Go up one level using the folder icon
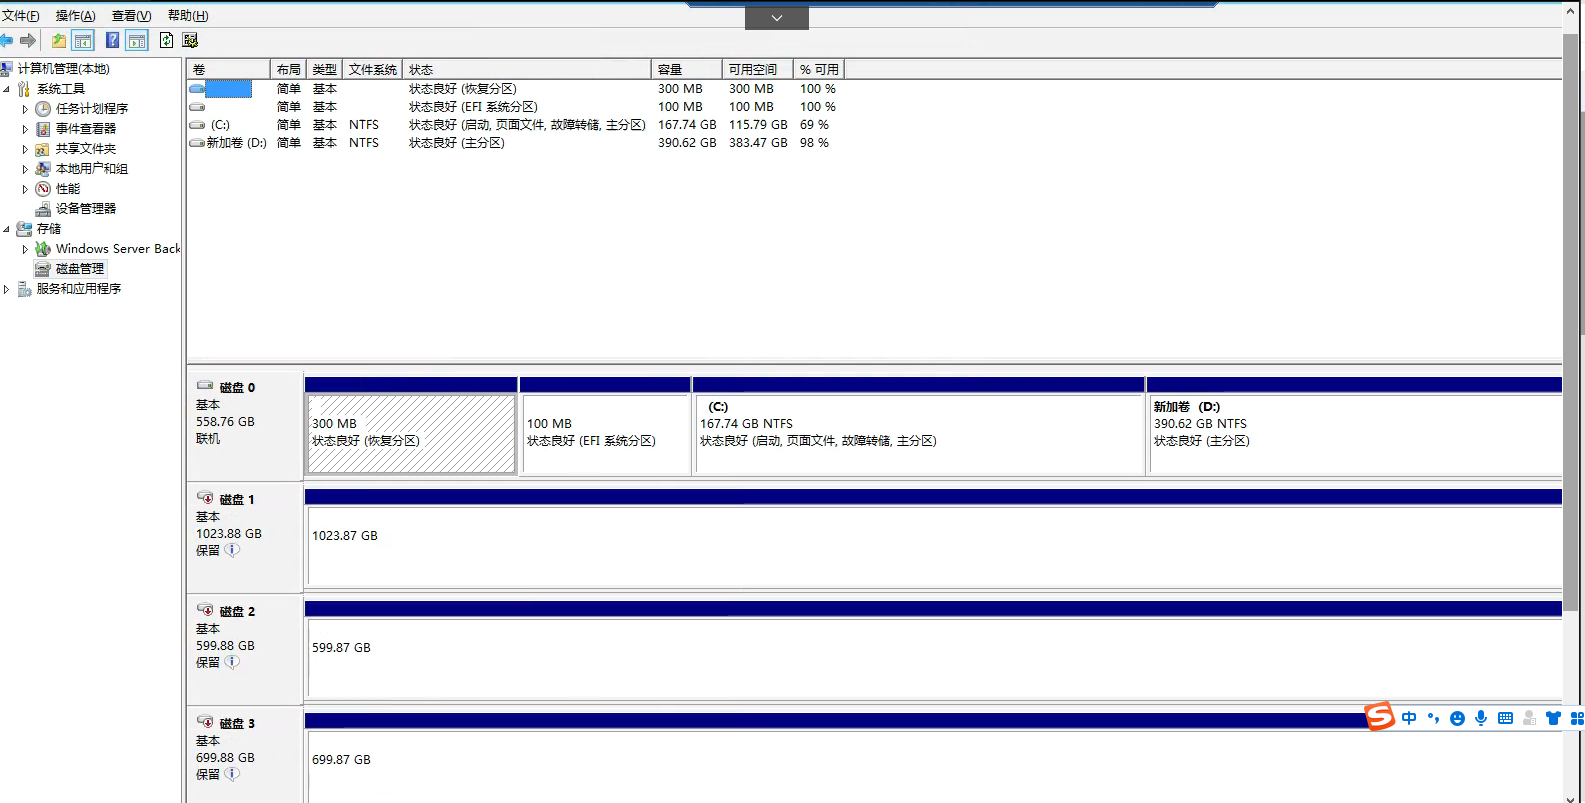This screenshot has height=803, width=1585. coord(59,40)
